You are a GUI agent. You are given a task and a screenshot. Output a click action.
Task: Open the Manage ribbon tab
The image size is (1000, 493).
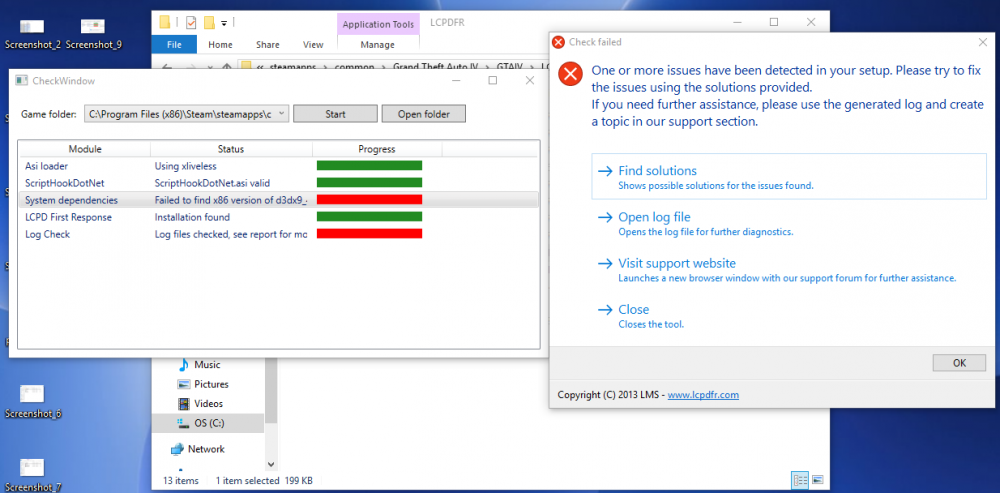tap(378, 45)
